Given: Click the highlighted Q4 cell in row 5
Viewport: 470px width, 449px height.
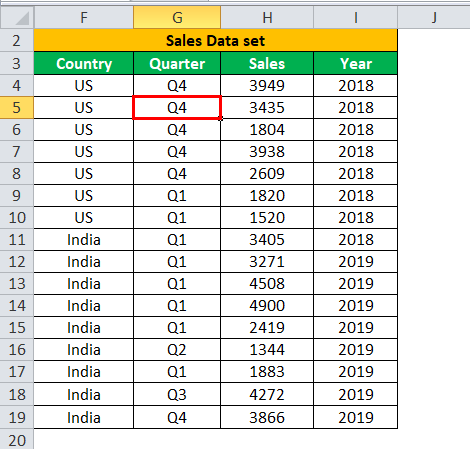Looking at the screenshot, I should coord(177,108).
